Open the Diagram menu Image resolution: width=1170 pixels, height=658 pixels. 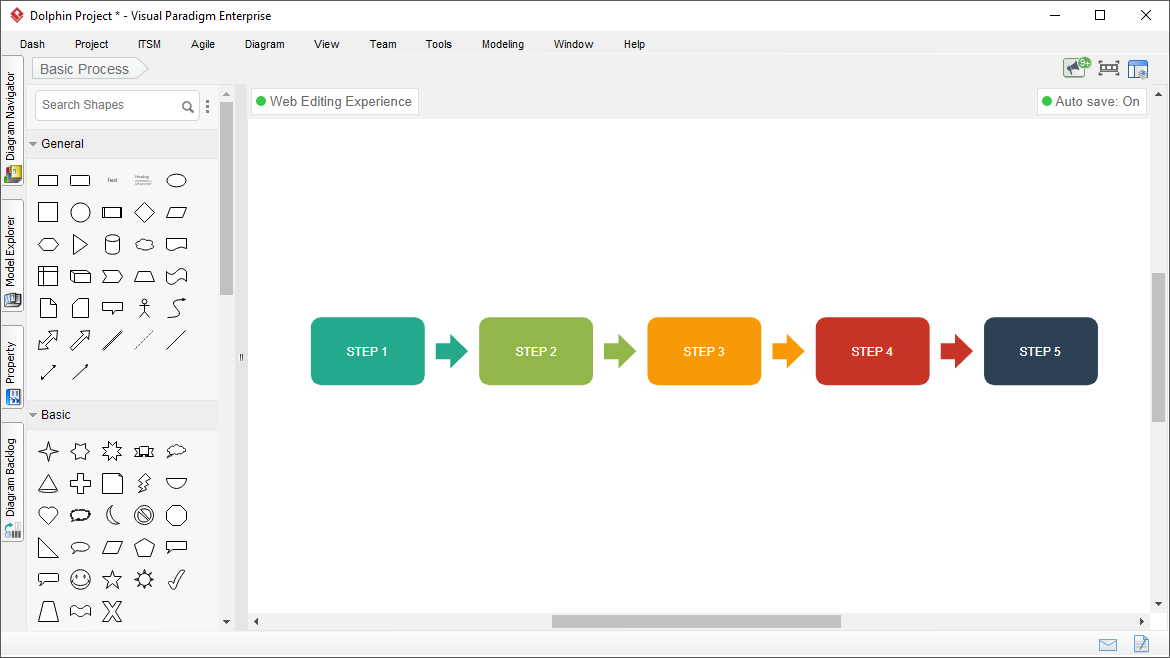pos(265,44)
